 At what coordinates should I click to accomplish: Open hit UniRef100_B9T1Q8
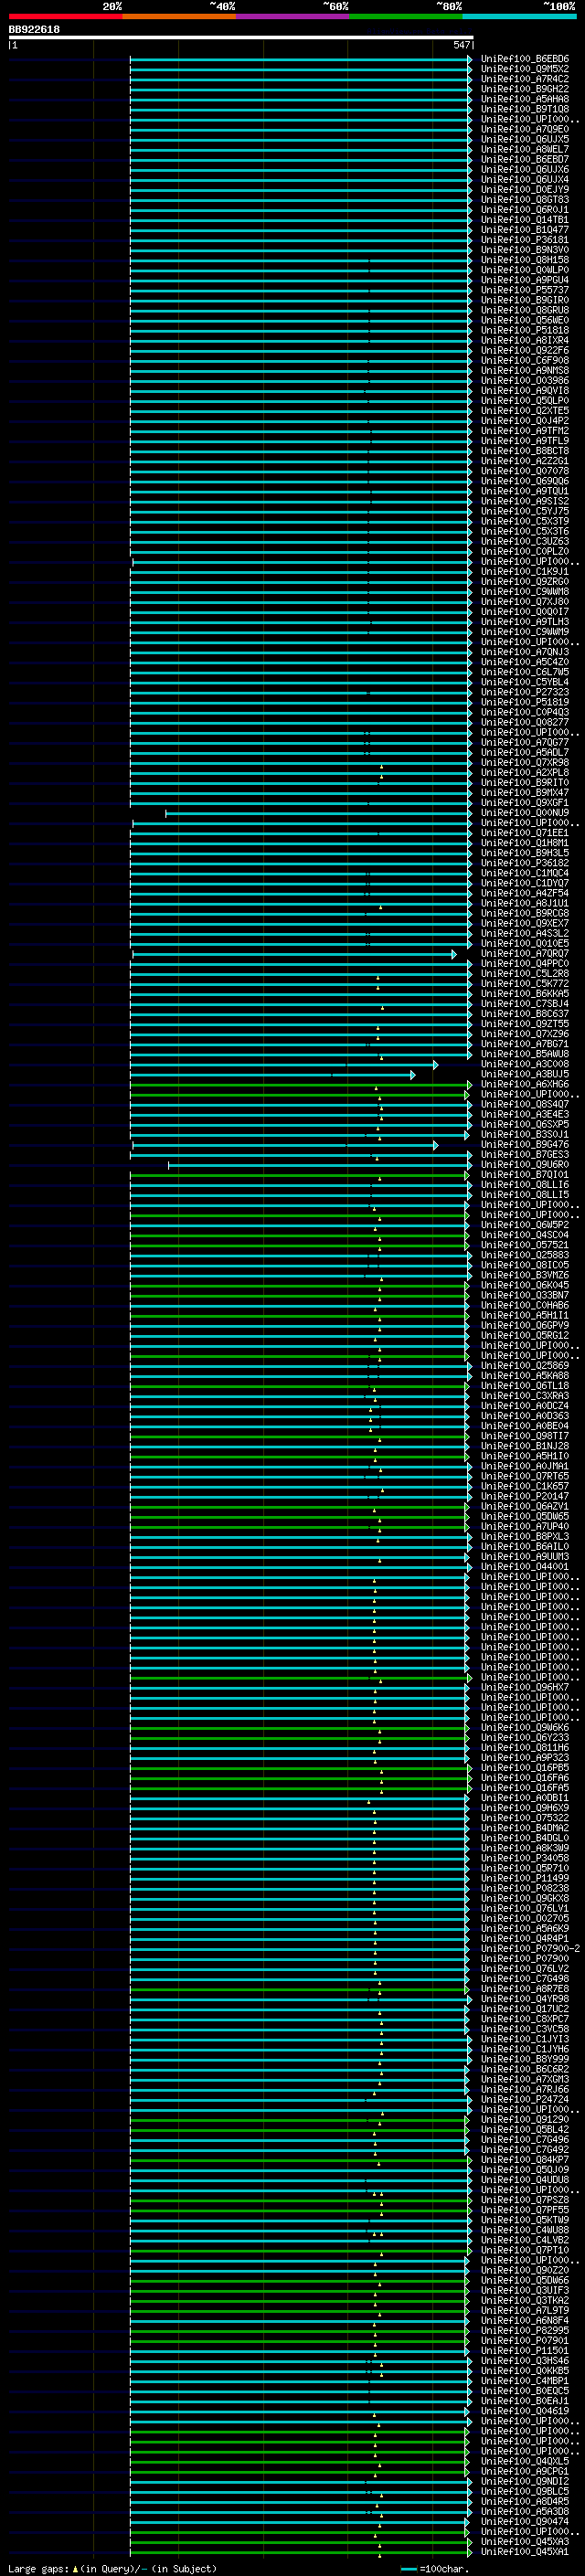tap(524, 109)
